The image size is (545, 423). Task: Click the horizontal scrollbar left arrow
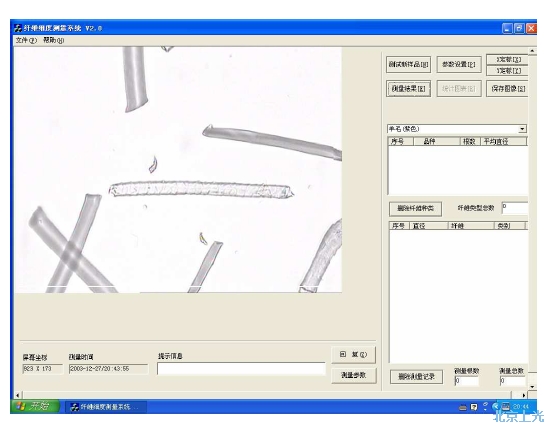point(18,395)
